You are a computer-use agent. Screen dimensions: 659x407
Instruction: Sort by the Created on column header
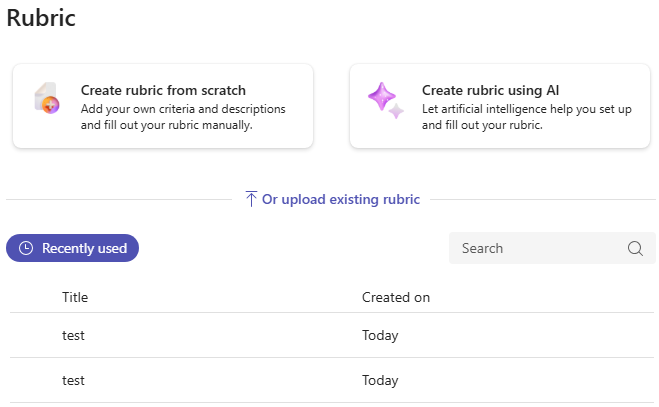pyautogui.click(x=396, y=297)
